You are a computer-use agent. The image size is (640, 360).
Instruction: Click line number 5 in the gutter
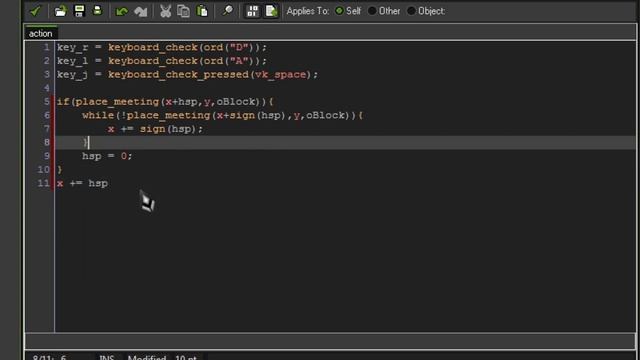point(47,102)
